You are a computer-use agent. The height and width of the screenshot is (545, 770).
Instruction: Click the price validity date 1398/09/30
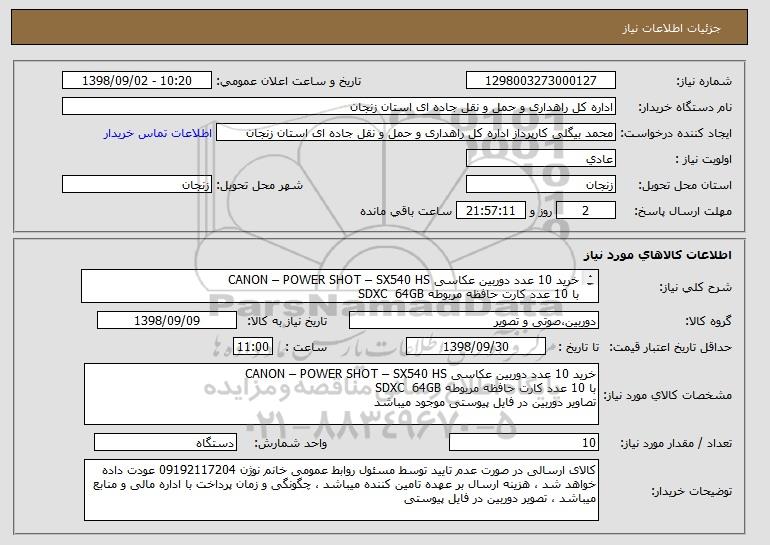coord(476,347)
